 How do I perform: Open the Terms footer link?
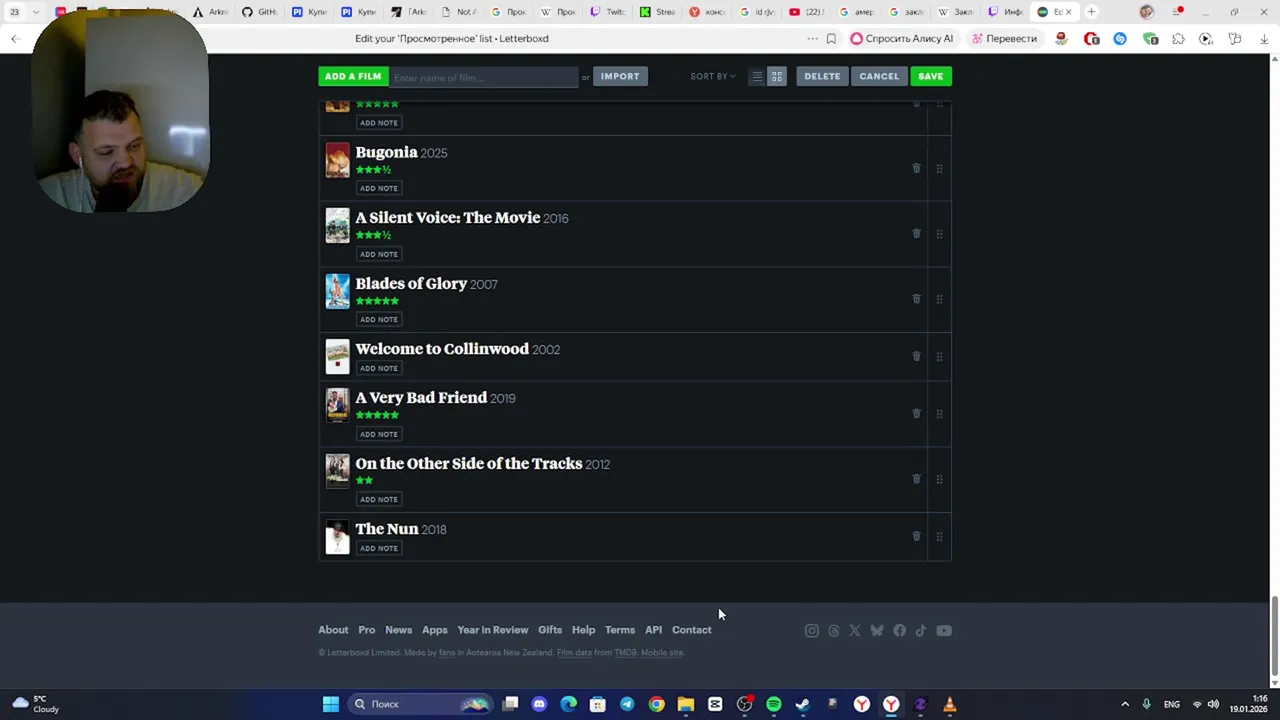point(620,630)
